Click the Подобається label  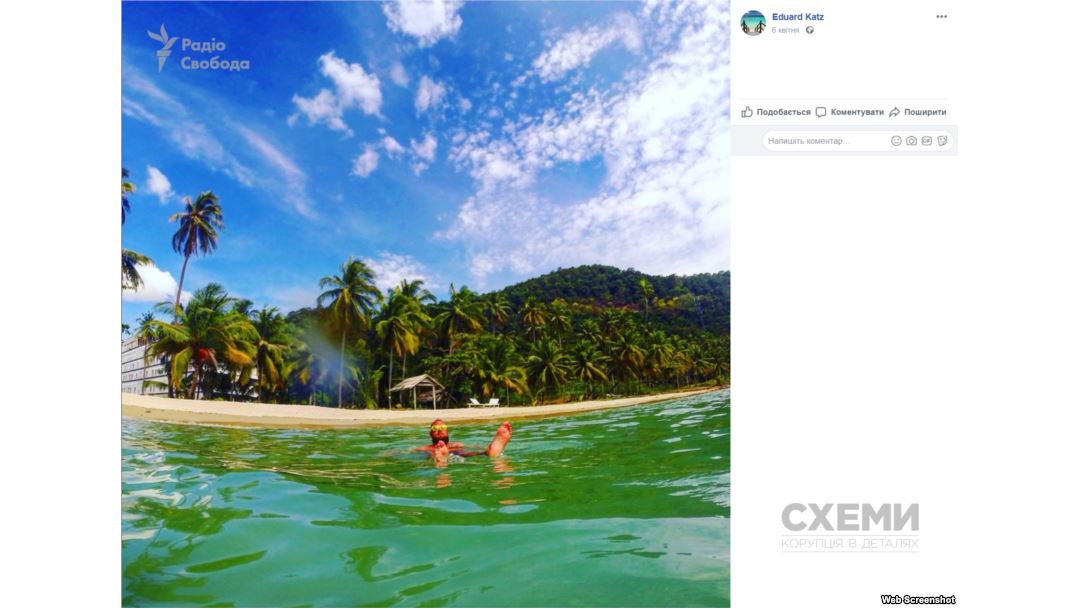[783, 112]
